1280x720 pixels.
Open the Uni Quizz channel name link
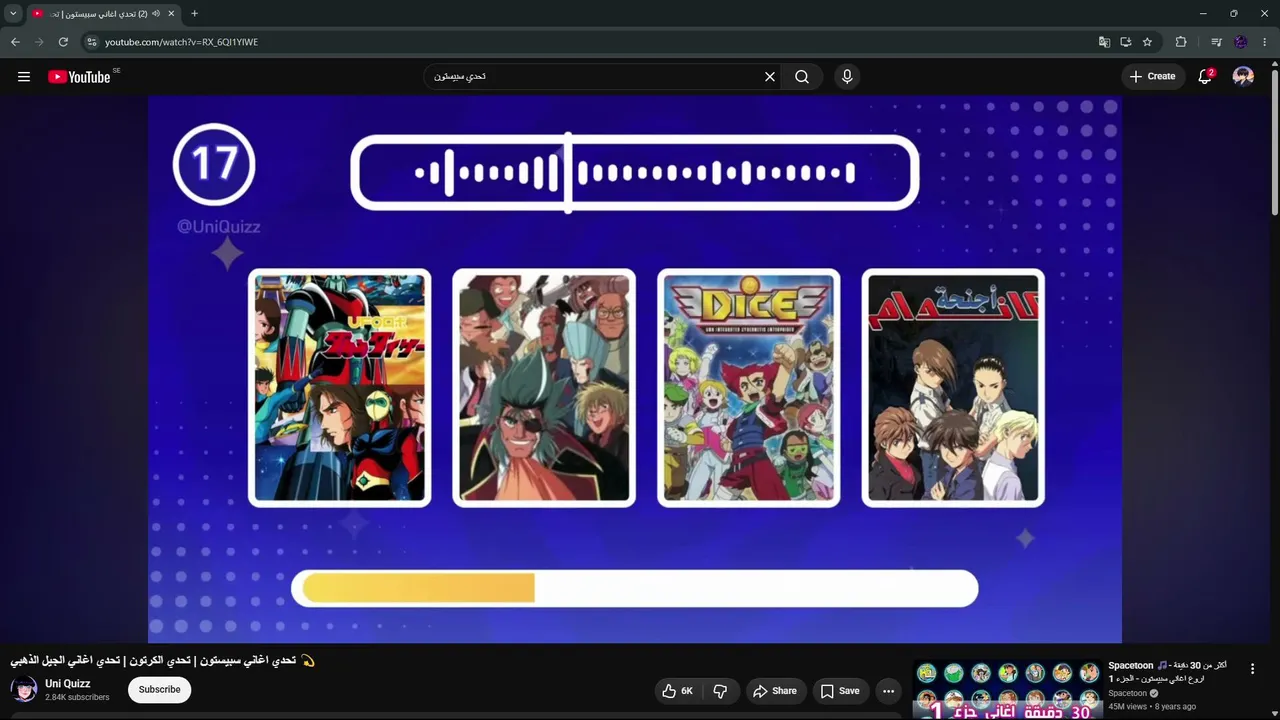point(68,684)
